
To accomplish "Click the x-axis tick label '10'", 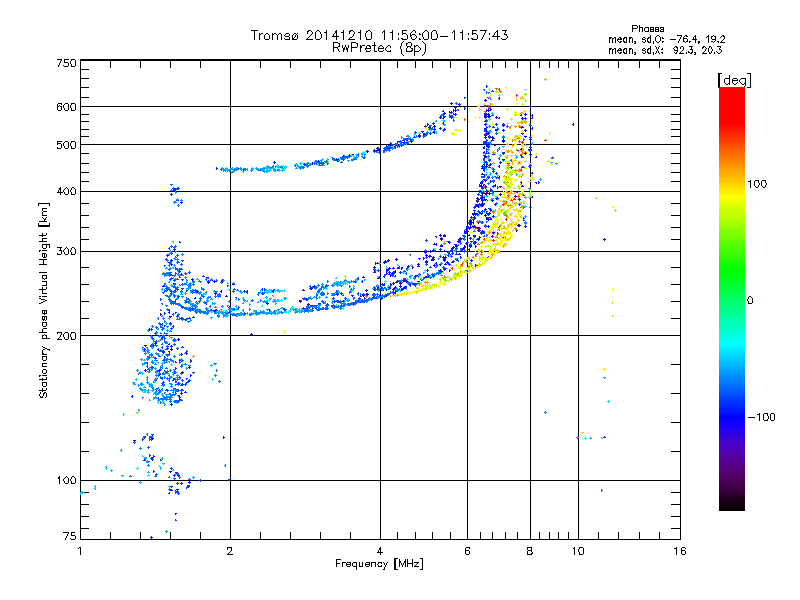I will click(578, 551).
